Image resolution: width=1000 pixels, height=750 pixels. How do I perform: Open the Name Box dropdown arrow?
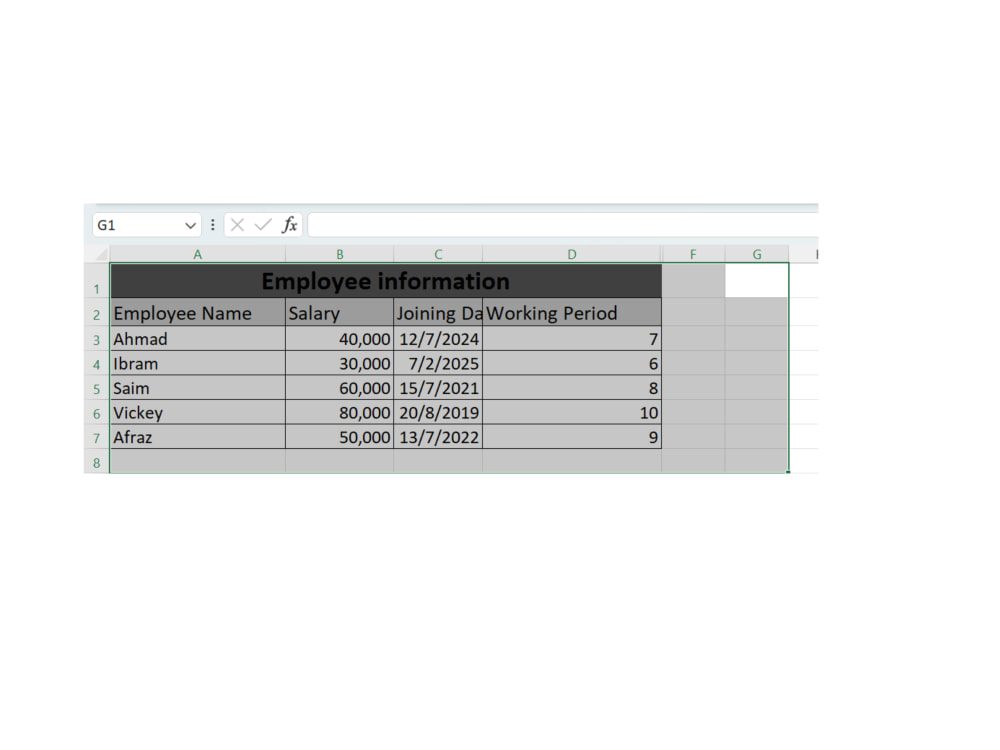tap(190, 225)
